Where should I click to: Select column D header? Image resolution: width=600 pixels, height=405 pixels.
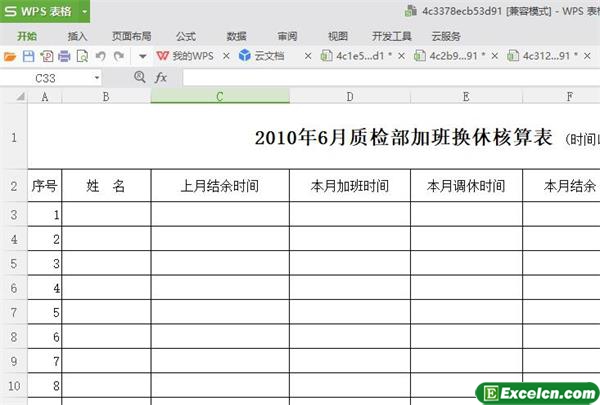(x=350, y=97)
